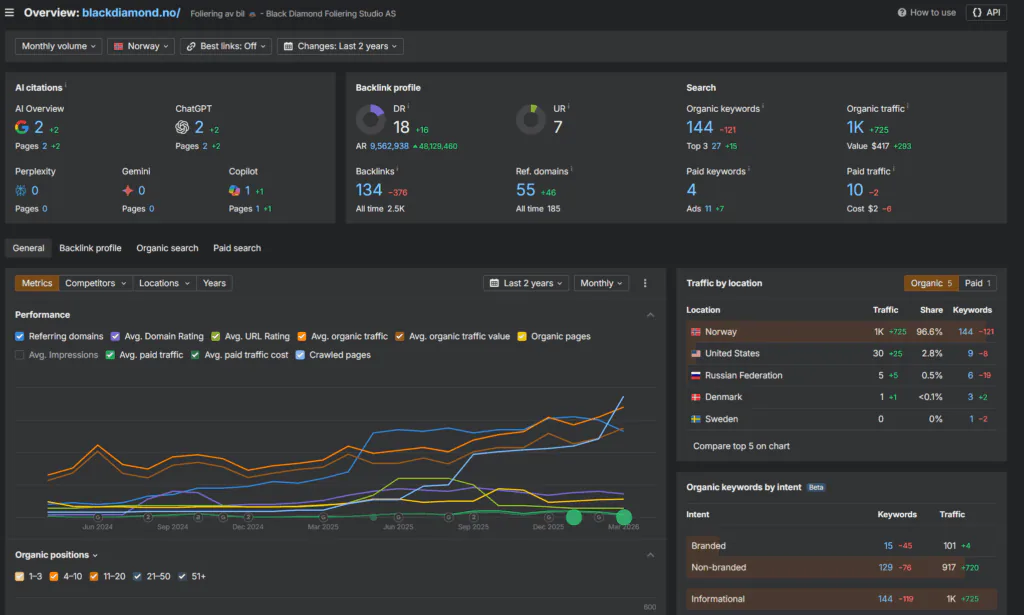Click the ChatGPT logo icon
The height and width of the screenshot is (615, 1024).
(182, 127)
